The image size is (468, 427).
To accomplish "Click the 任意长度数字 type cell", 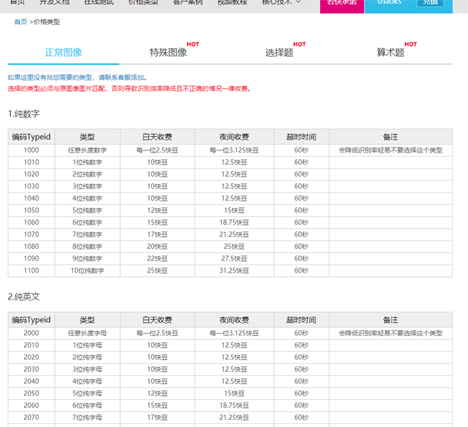I will pyautogui.click(x=87, y=150).
